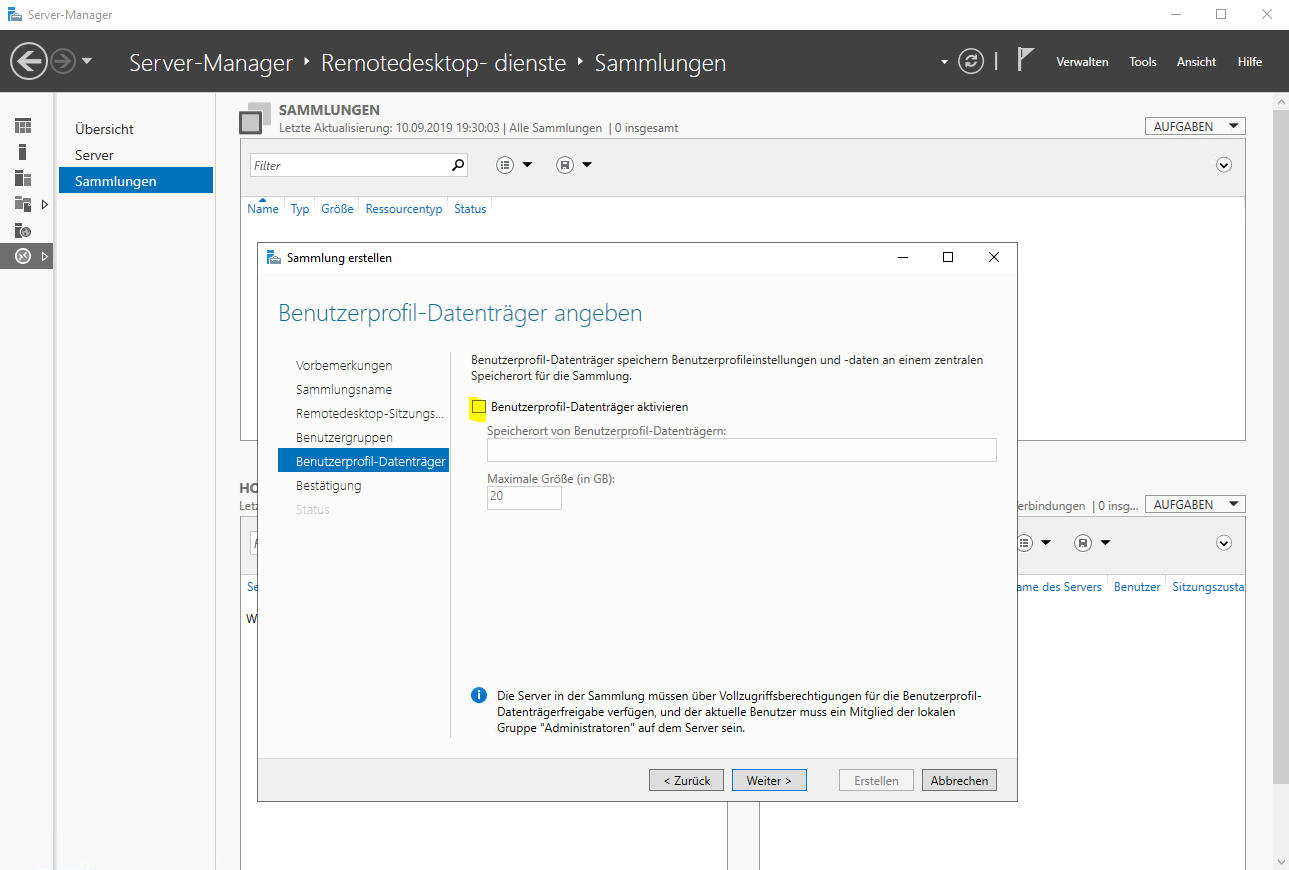Select Benutzerprofil-Datenträger wizard step
Image resolution: width=1289 pixels, height=870 pixels.
tap(364, 461)
